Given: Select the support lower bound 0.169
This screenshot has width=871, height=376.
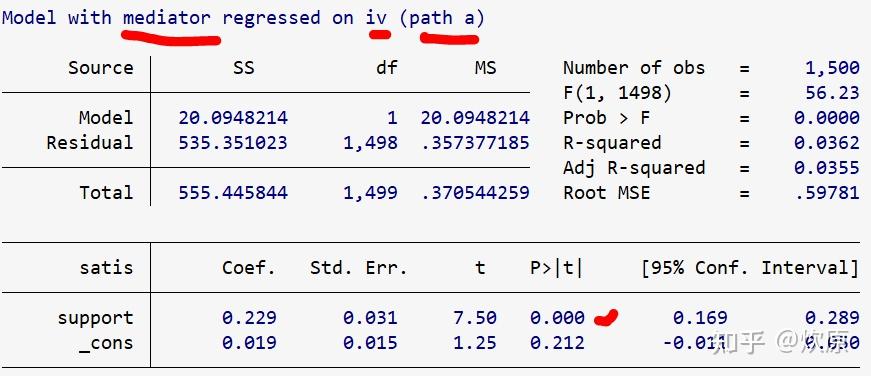Looking at the screenshot, I should (x=700, y=318).
